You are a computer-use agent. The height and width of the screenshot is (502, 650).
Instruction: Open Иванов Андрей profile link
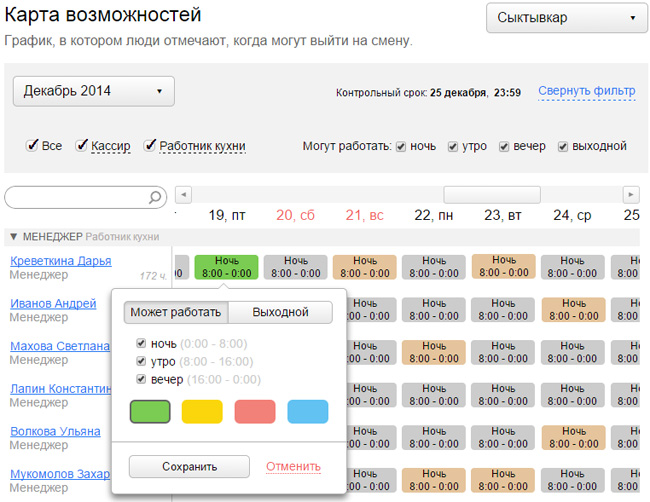[53, 303]
